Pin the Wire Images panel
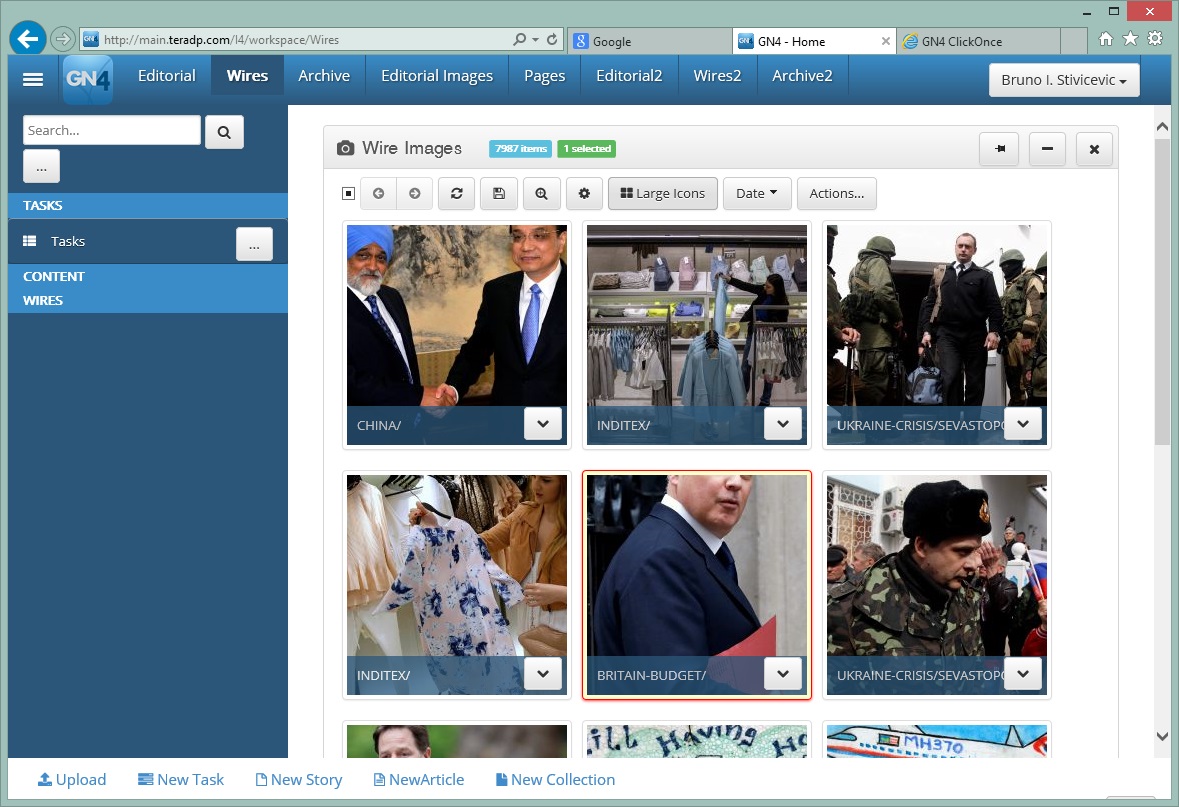The height and width of the screenshot is (807, 1179). pyautogui.click(x=999, y=149)
